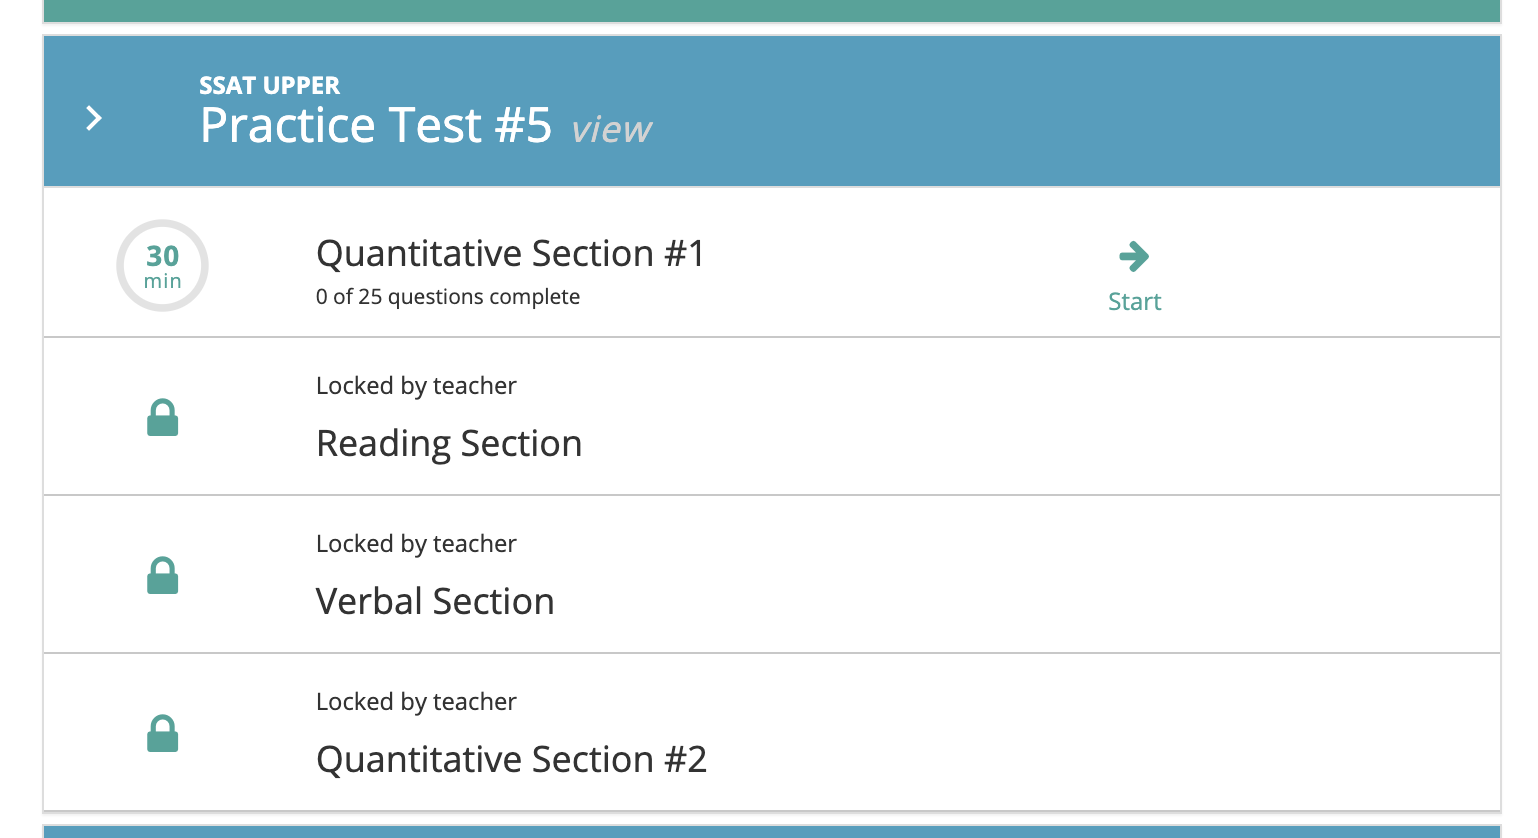
Task: Click the blue test header at bottom edge
Action: coord(771,831)
